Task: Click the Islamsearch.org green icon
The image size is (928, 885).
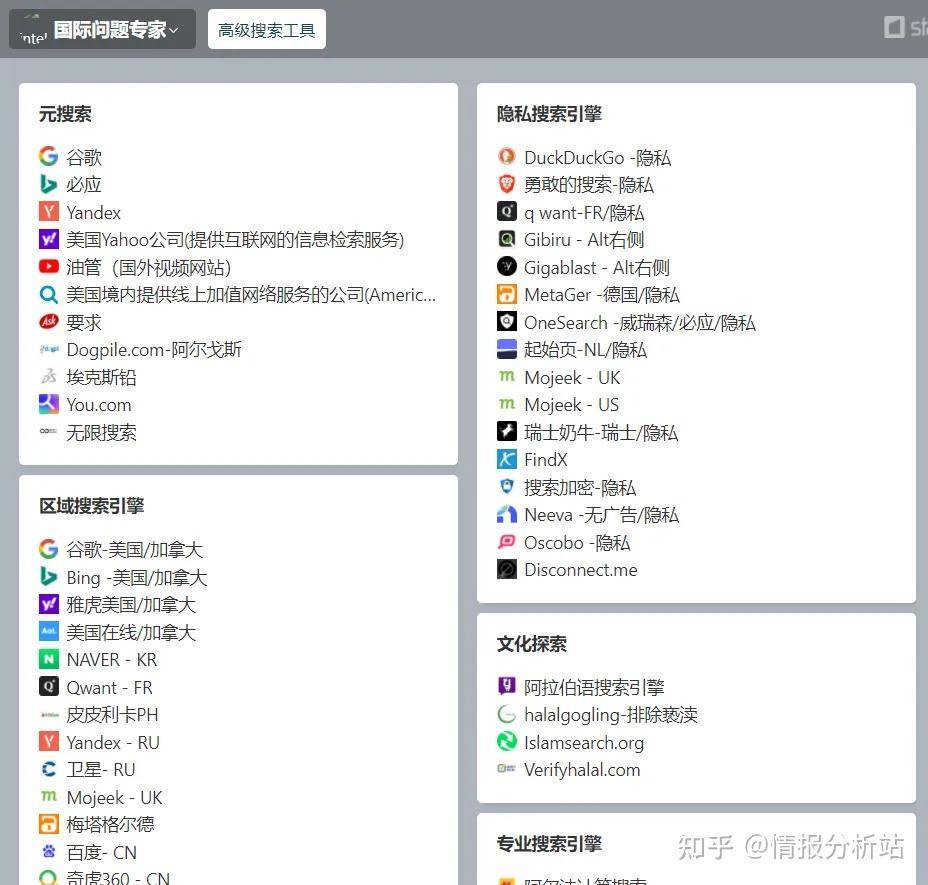Action: tap(507, 742)
